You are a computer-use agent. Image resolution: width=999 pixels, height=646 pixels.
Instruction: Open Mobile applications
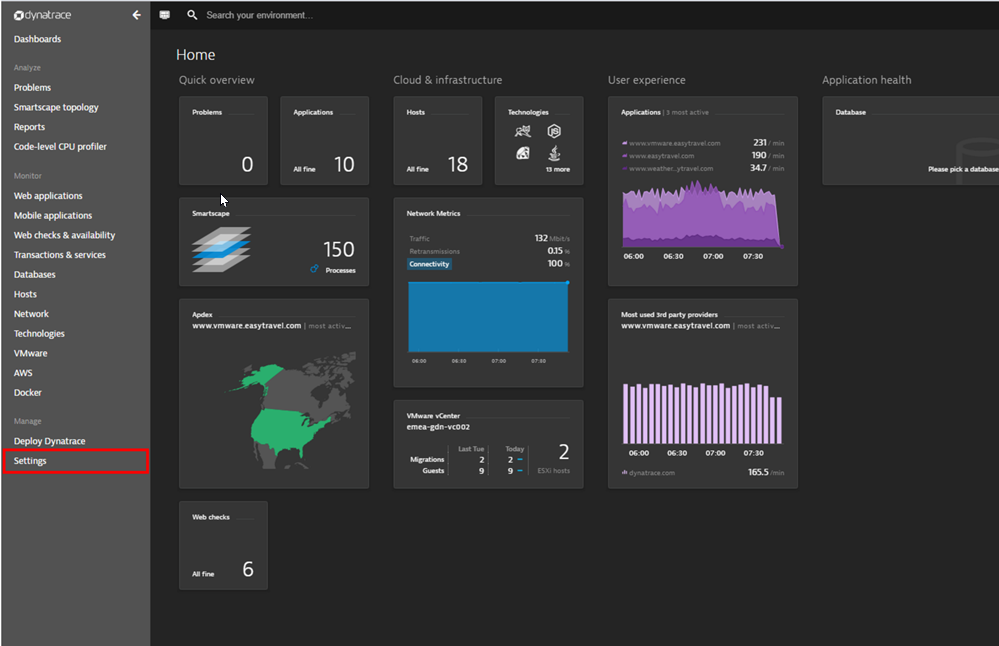click(x=53, y=215)
